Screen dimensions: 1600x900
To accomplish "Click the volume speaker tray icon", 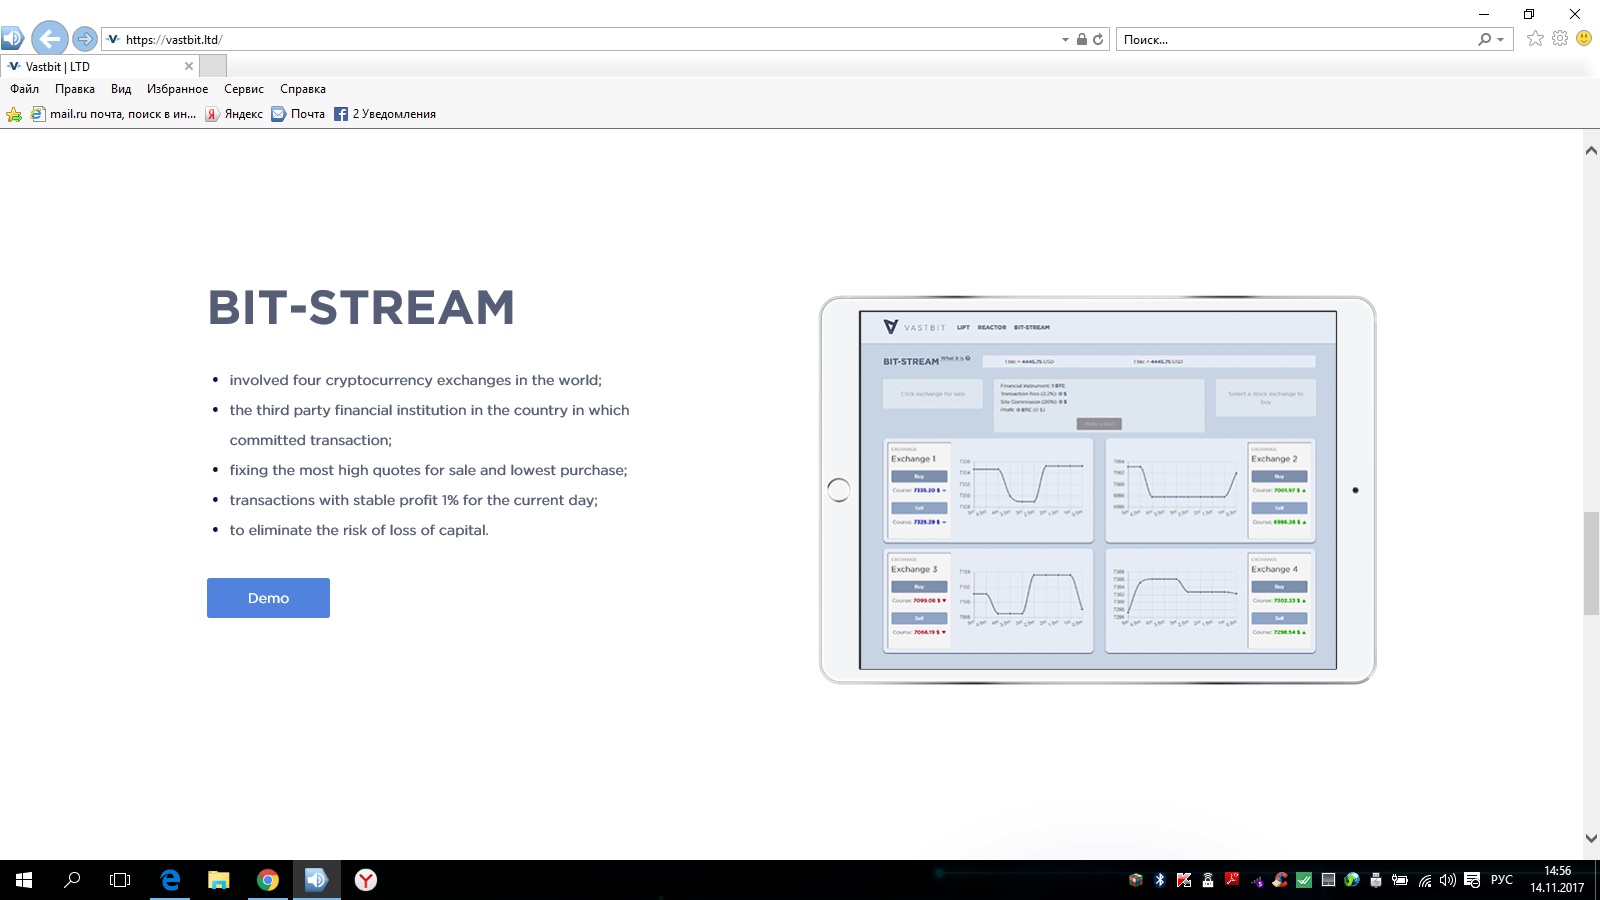I will pyautogui.click(x=1448, y=880).
